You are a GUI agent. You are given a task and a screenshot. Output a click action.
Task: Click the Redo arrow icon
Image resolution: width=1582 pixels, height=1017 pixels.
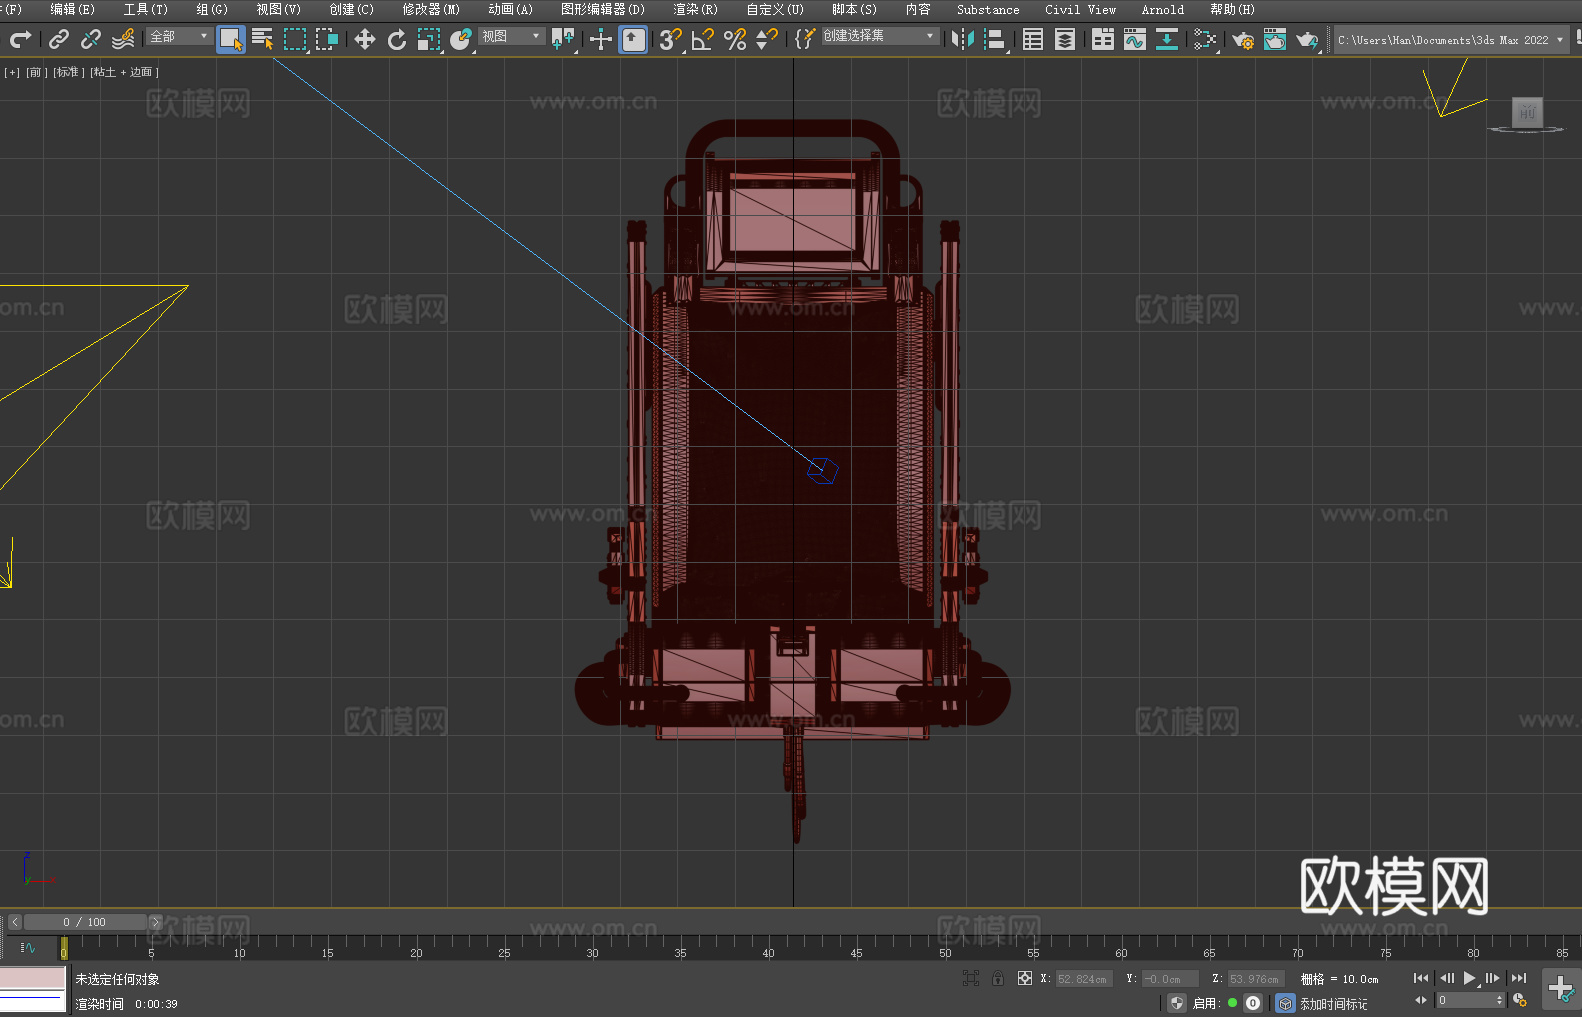tap(20, 39)
